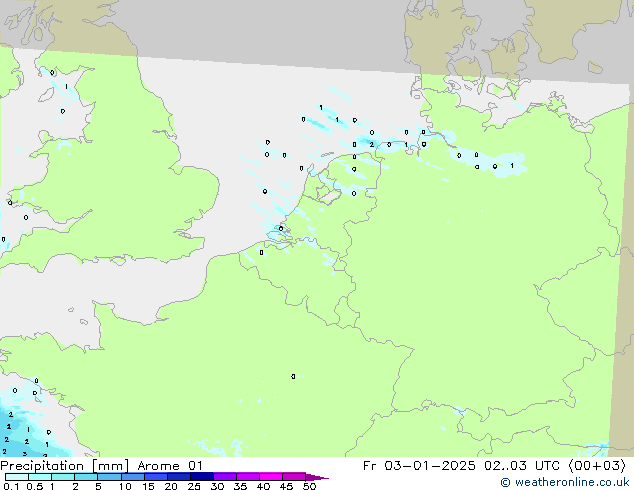Select the 45–50 mm legend swatch
634x490 pixels.
(x=294, y=477)
